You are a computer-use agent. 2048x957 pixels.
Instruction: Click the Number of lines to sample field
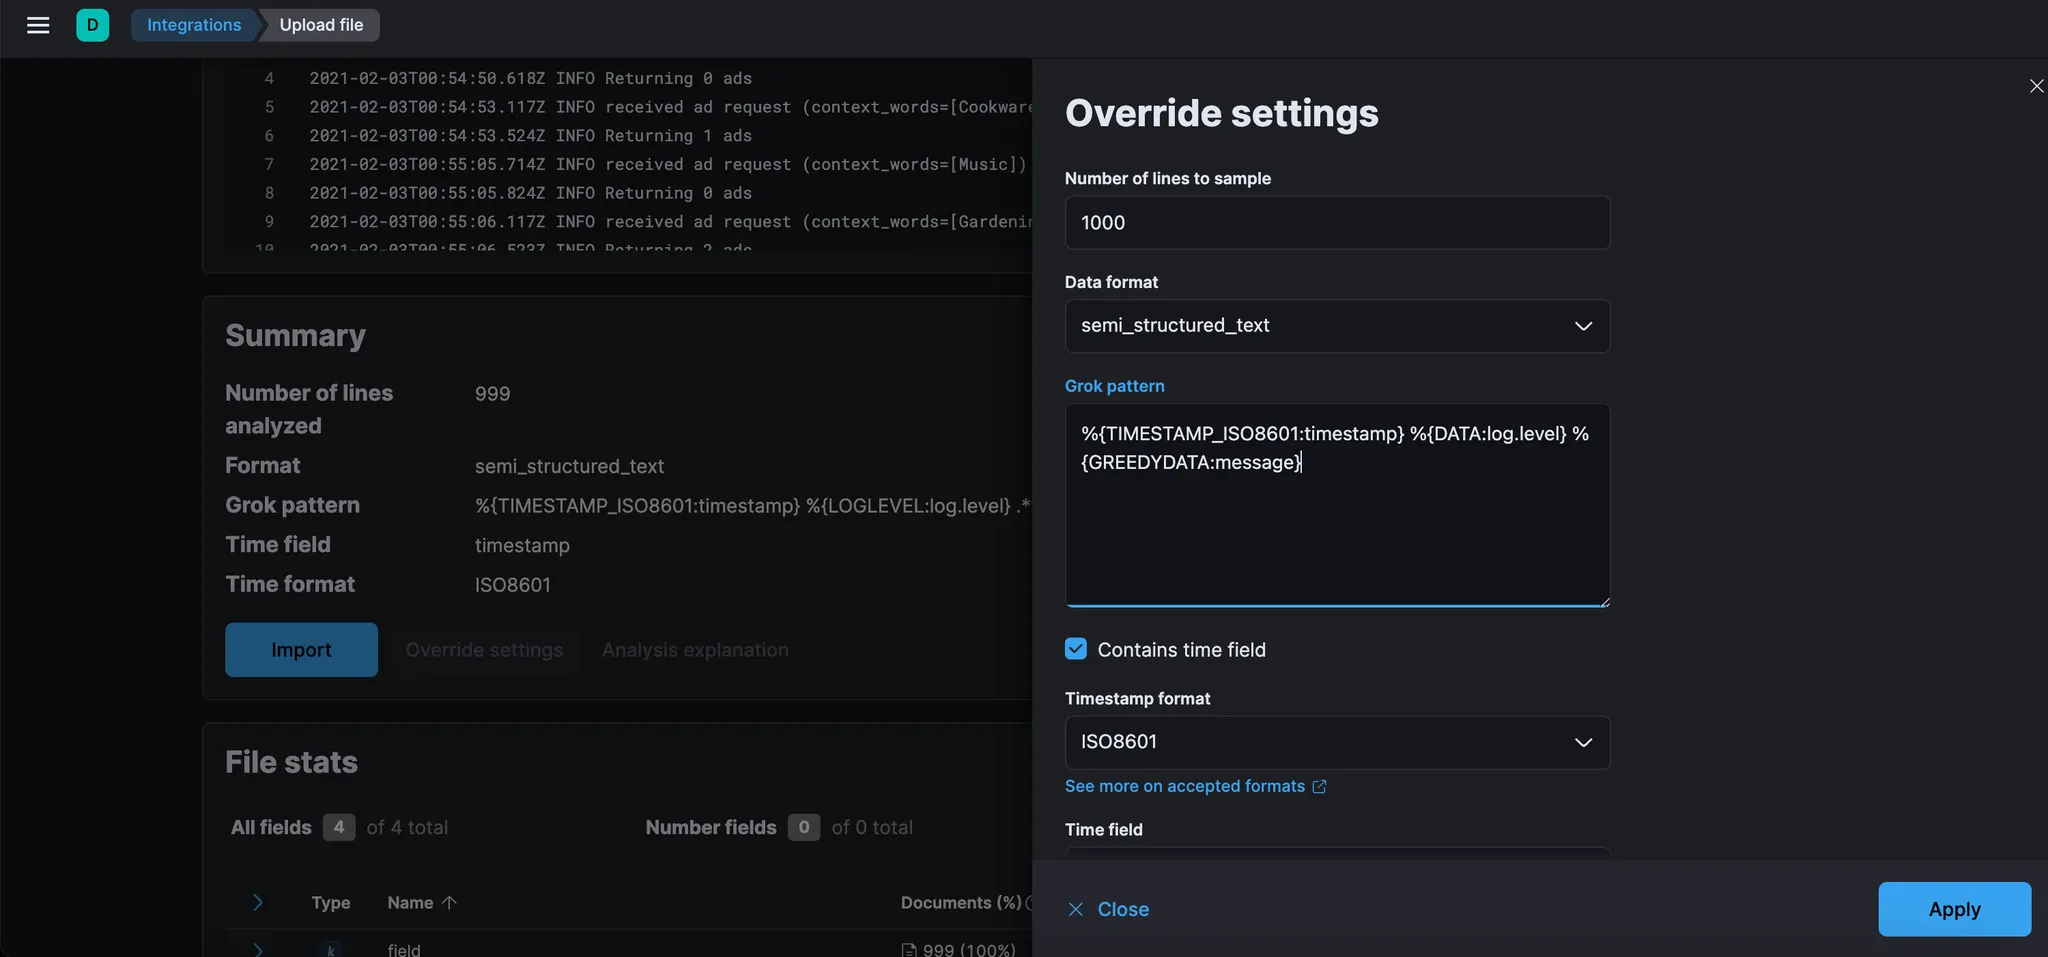click(x=1337, y=223)
